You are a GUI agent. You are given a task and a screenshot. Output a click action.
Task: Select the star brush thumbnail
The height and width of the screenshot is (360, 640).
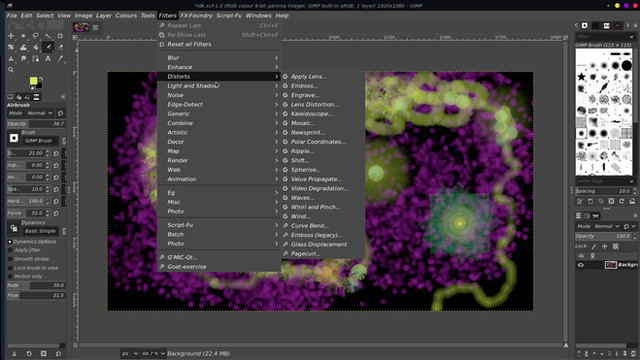click(582, 76)
